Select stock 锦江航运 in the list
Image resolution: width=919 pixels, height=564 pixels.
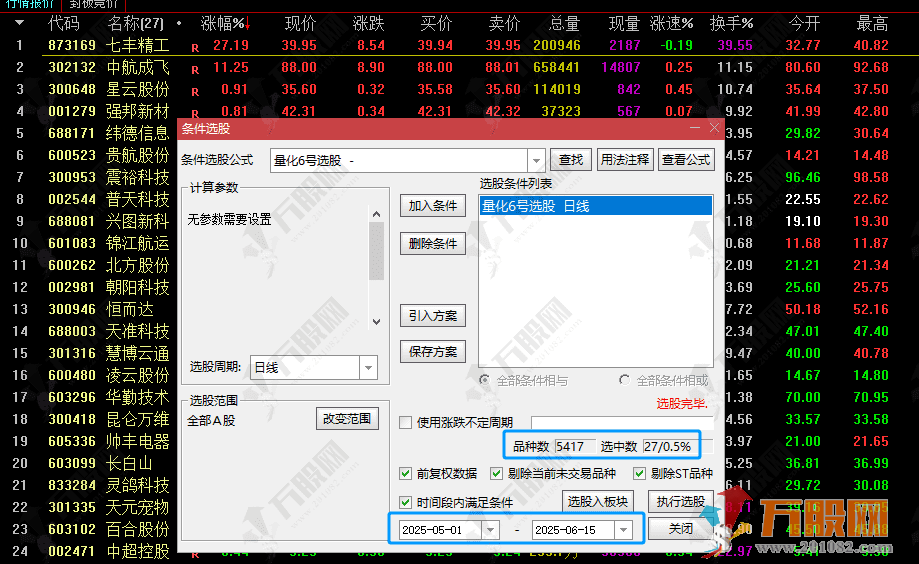pos(138,243)
